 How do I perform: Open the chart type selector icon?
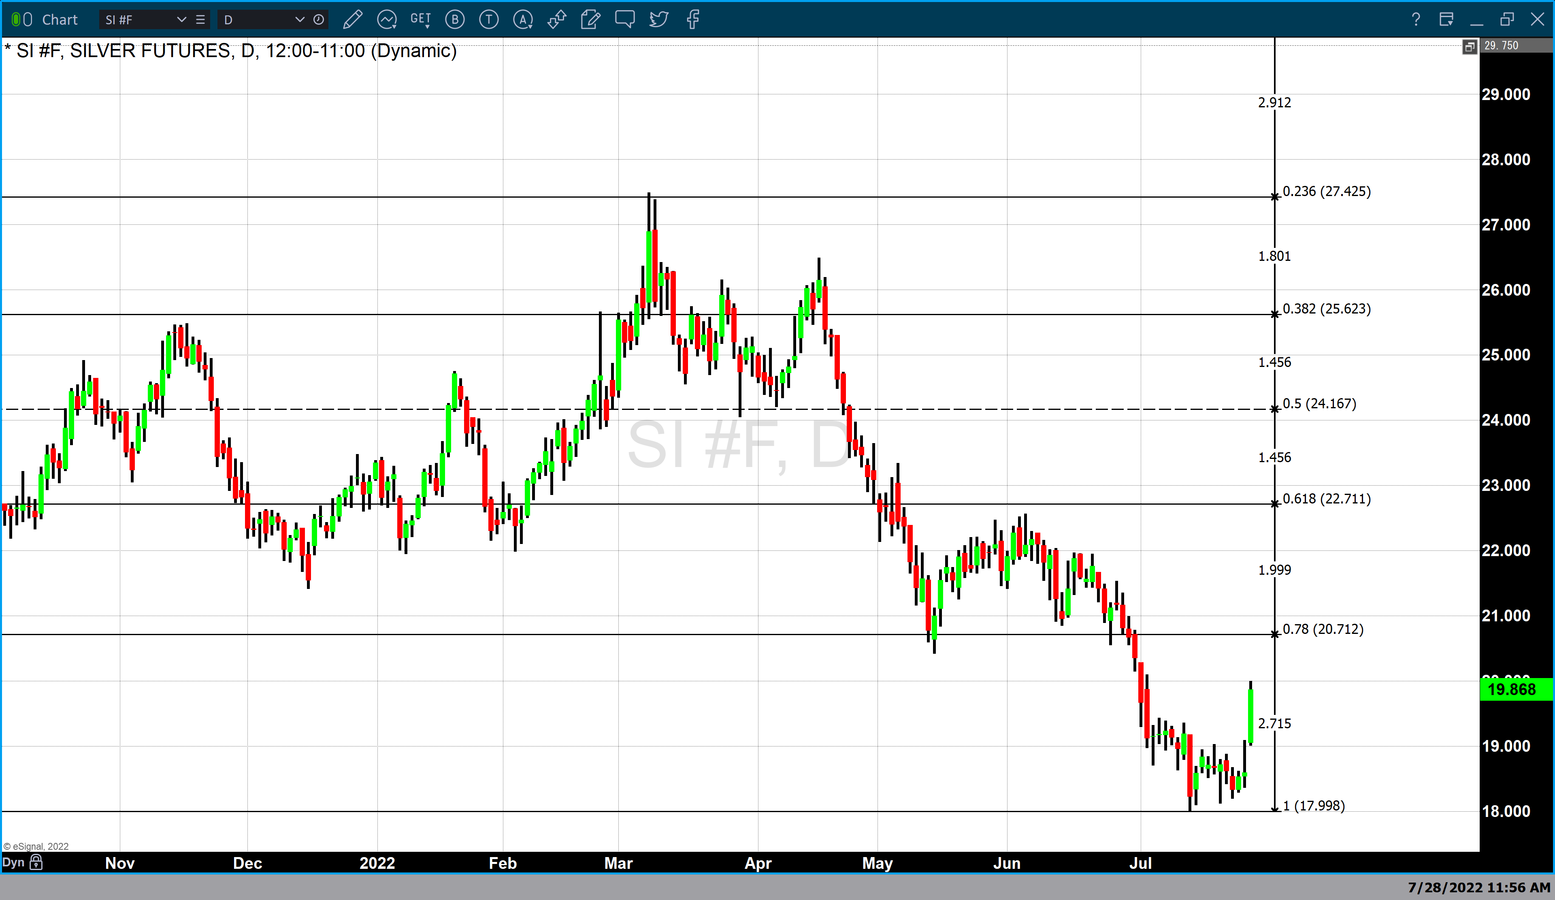coord(387,19)
